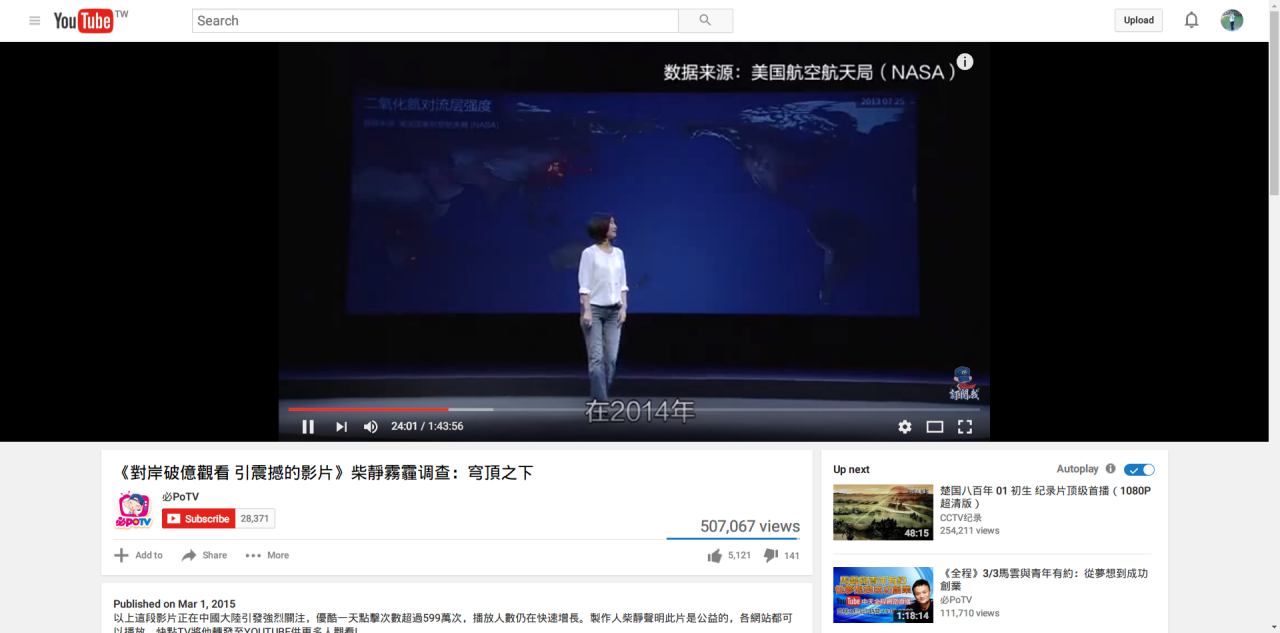Open the CCTV纪录 channel link
The height and width of the screenshot is (633, 1280).
961,518
